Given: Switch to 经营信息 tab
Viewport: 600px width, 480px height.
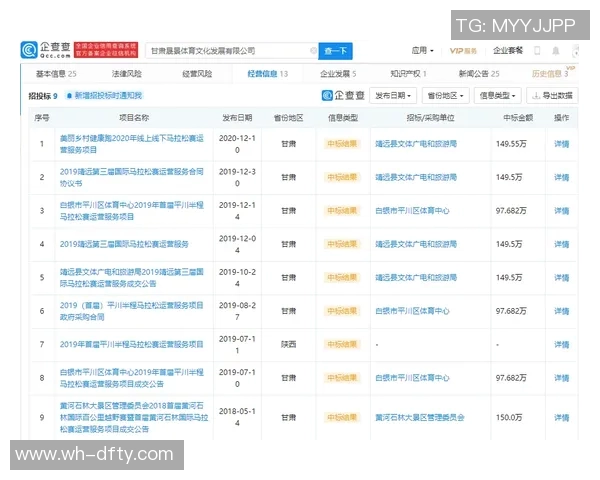Looking at the screenshot, I should click(267, 73).
